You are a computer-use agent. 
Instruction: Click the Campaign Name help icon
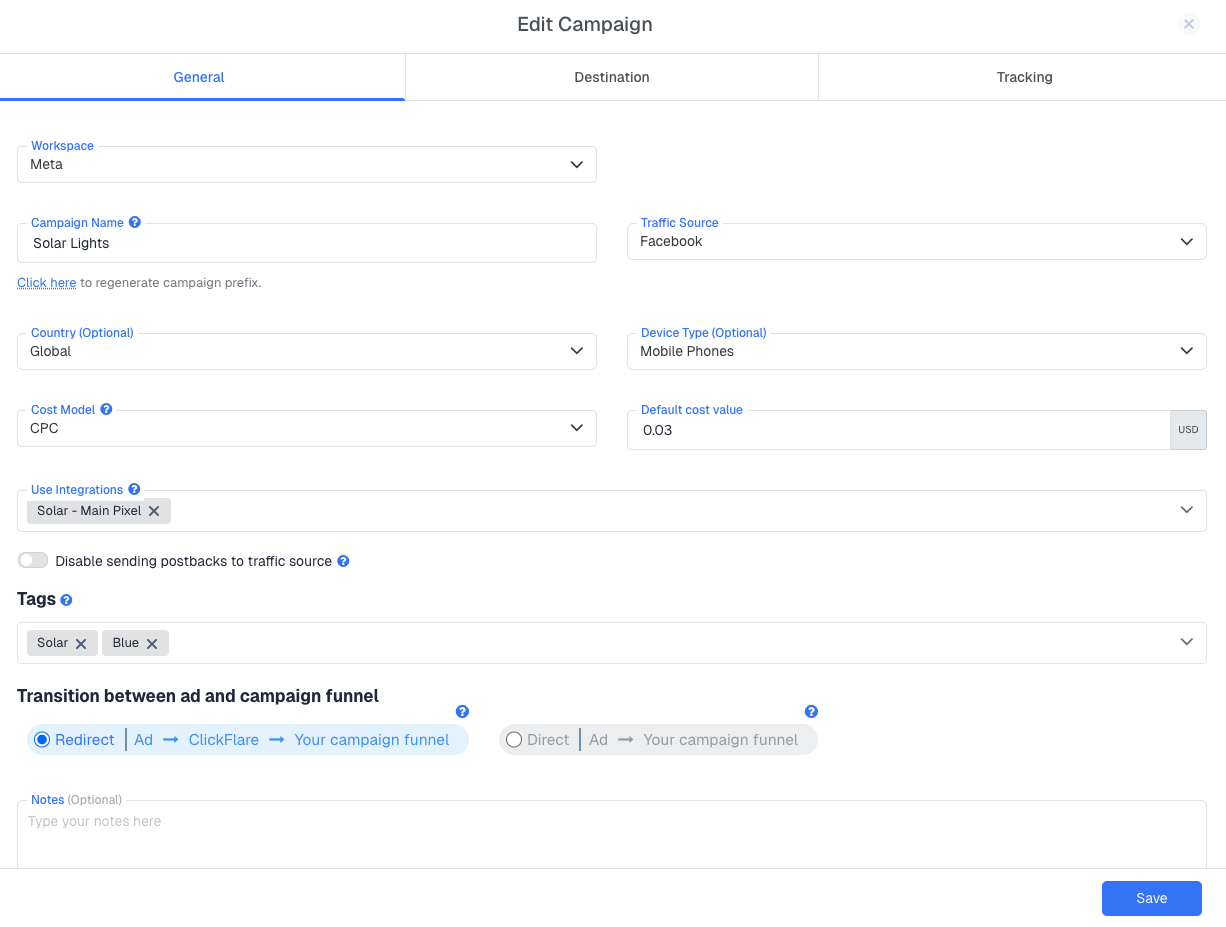[135, 223]
